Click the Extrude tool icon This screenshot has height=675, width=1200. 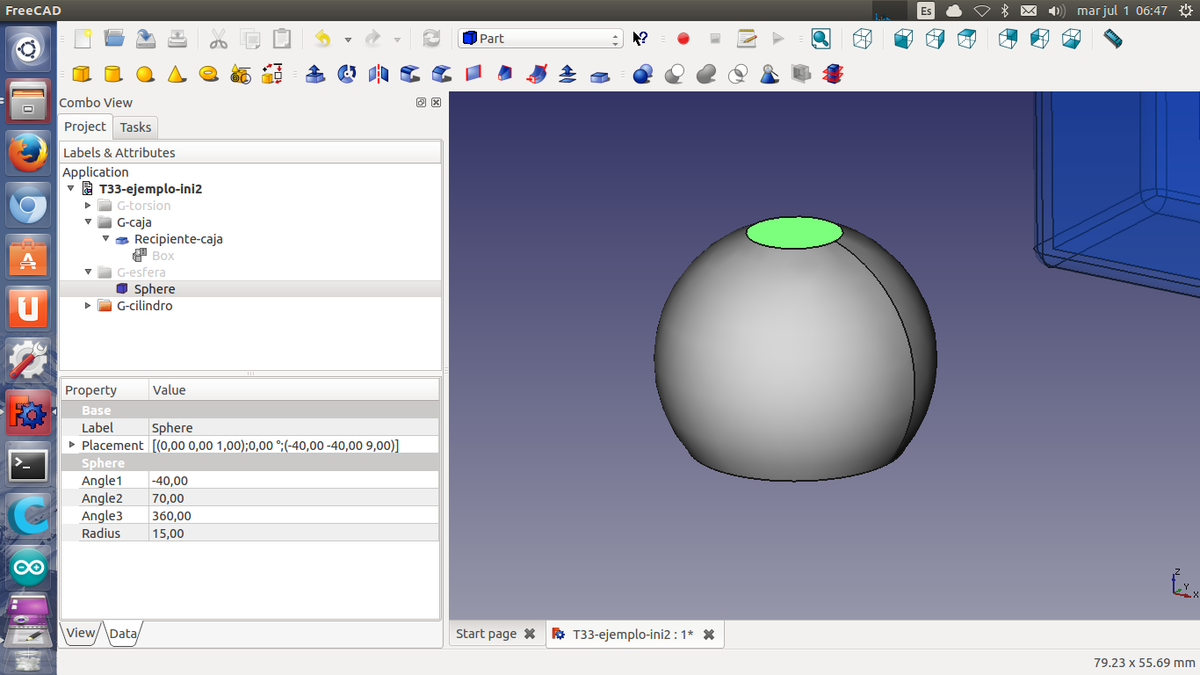click(315, 74)
